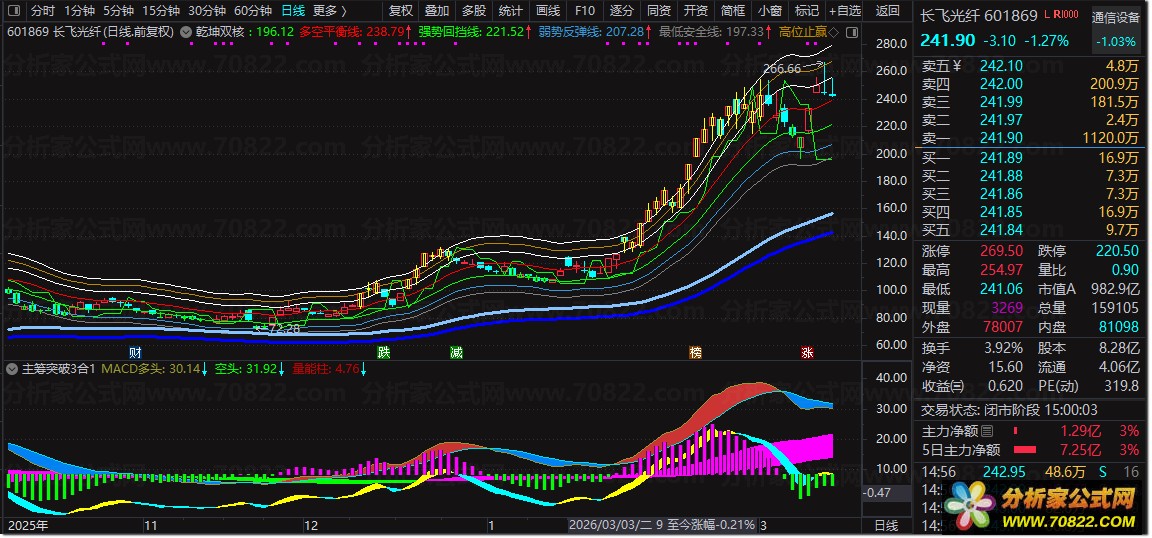Click the ¥ icon beside 卖五
This screenshot has height=538, width=1152.
click(x=957, y=65)
